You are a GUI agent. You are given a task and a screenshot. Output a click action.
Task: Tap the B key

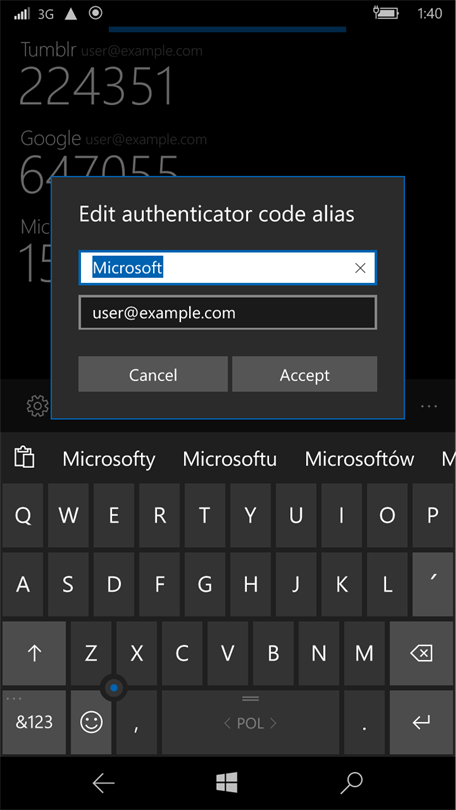[x=273, y=653]
